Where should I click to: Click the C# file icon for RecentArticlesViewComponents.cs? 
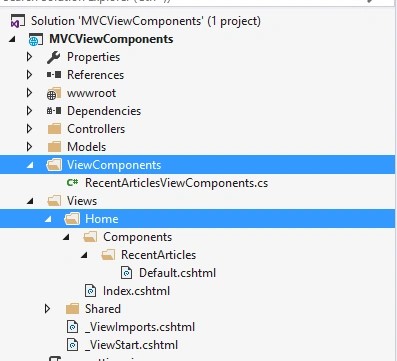(x=72, y=183)
